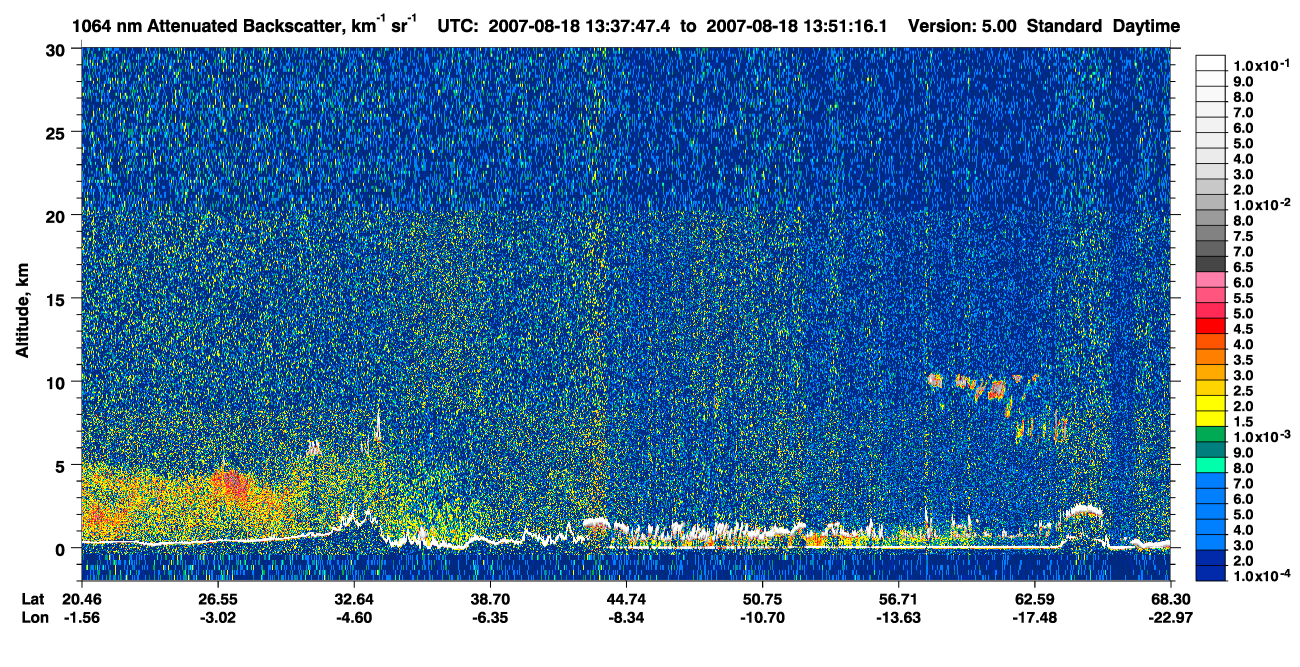Screen dimensions: 1300x667
Task: Click the longitude value '-6.35'
Action: pyautogui.click(x=489, y=618)
